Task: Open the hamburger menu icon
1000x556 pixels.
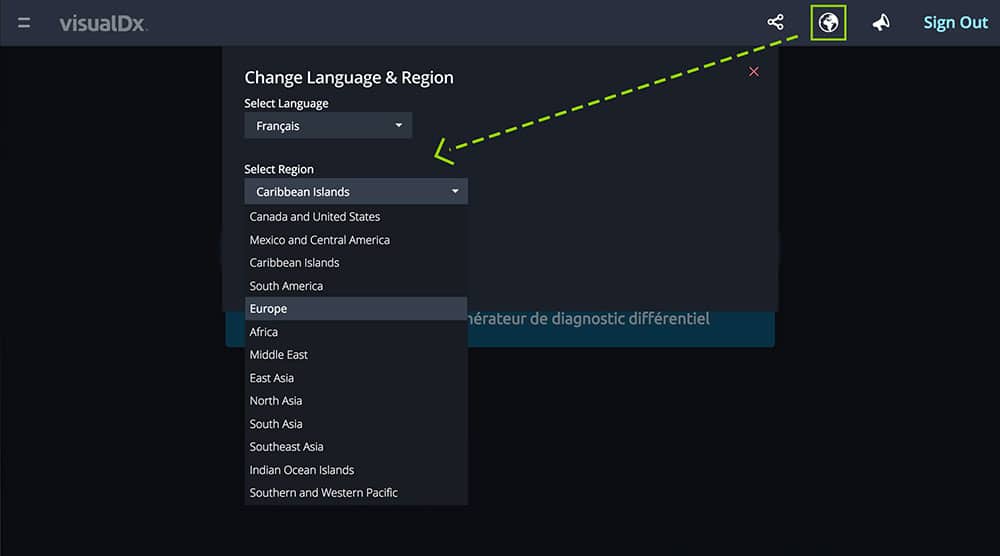Action: [x=24, y=23]
